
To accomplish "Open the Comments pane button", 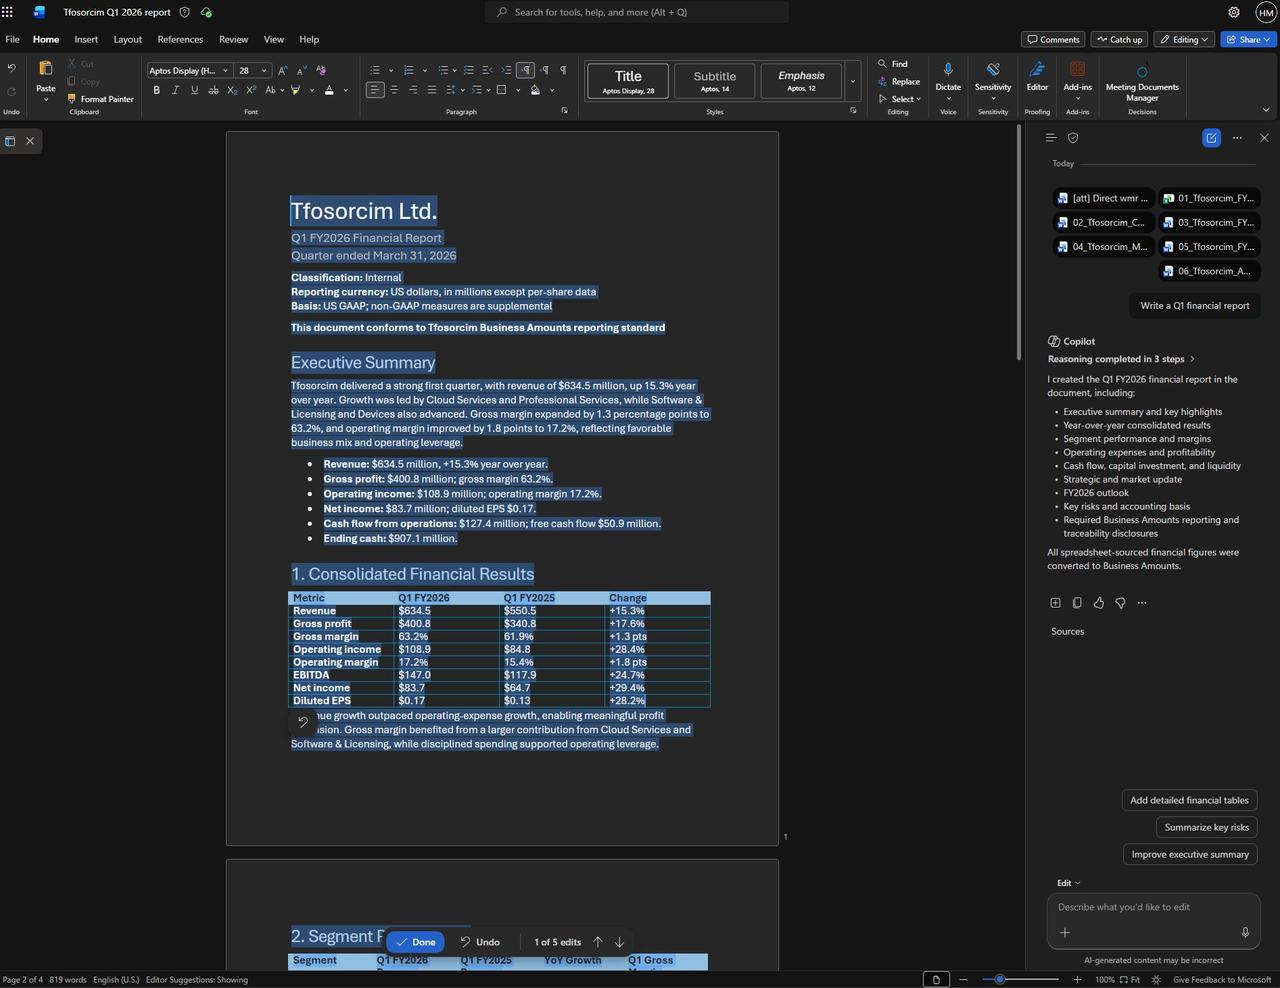I will [1054, 39].
